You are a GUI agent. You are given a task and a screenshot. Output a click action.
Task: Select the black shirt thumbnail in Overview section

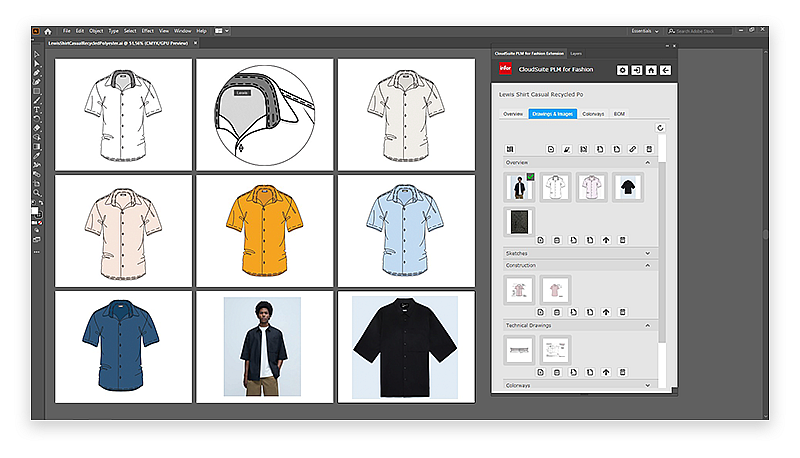(x=629, y=187)
